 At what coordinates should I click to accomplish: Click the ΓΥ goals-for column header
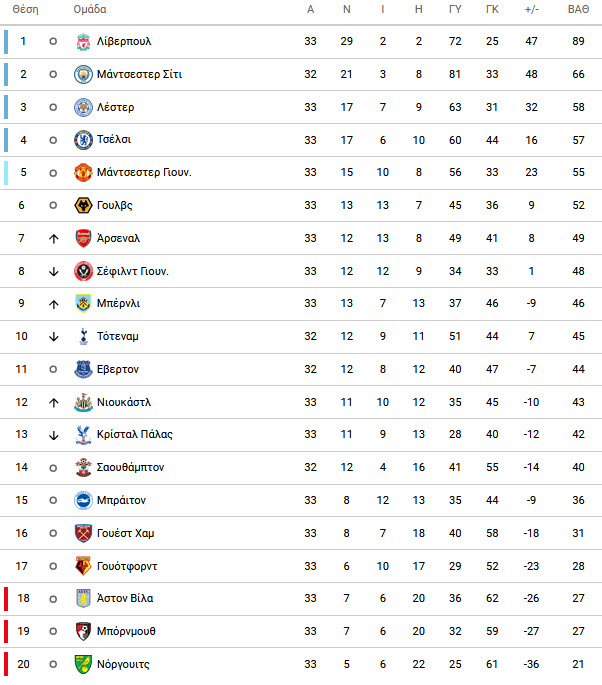[x=455, y=9]
